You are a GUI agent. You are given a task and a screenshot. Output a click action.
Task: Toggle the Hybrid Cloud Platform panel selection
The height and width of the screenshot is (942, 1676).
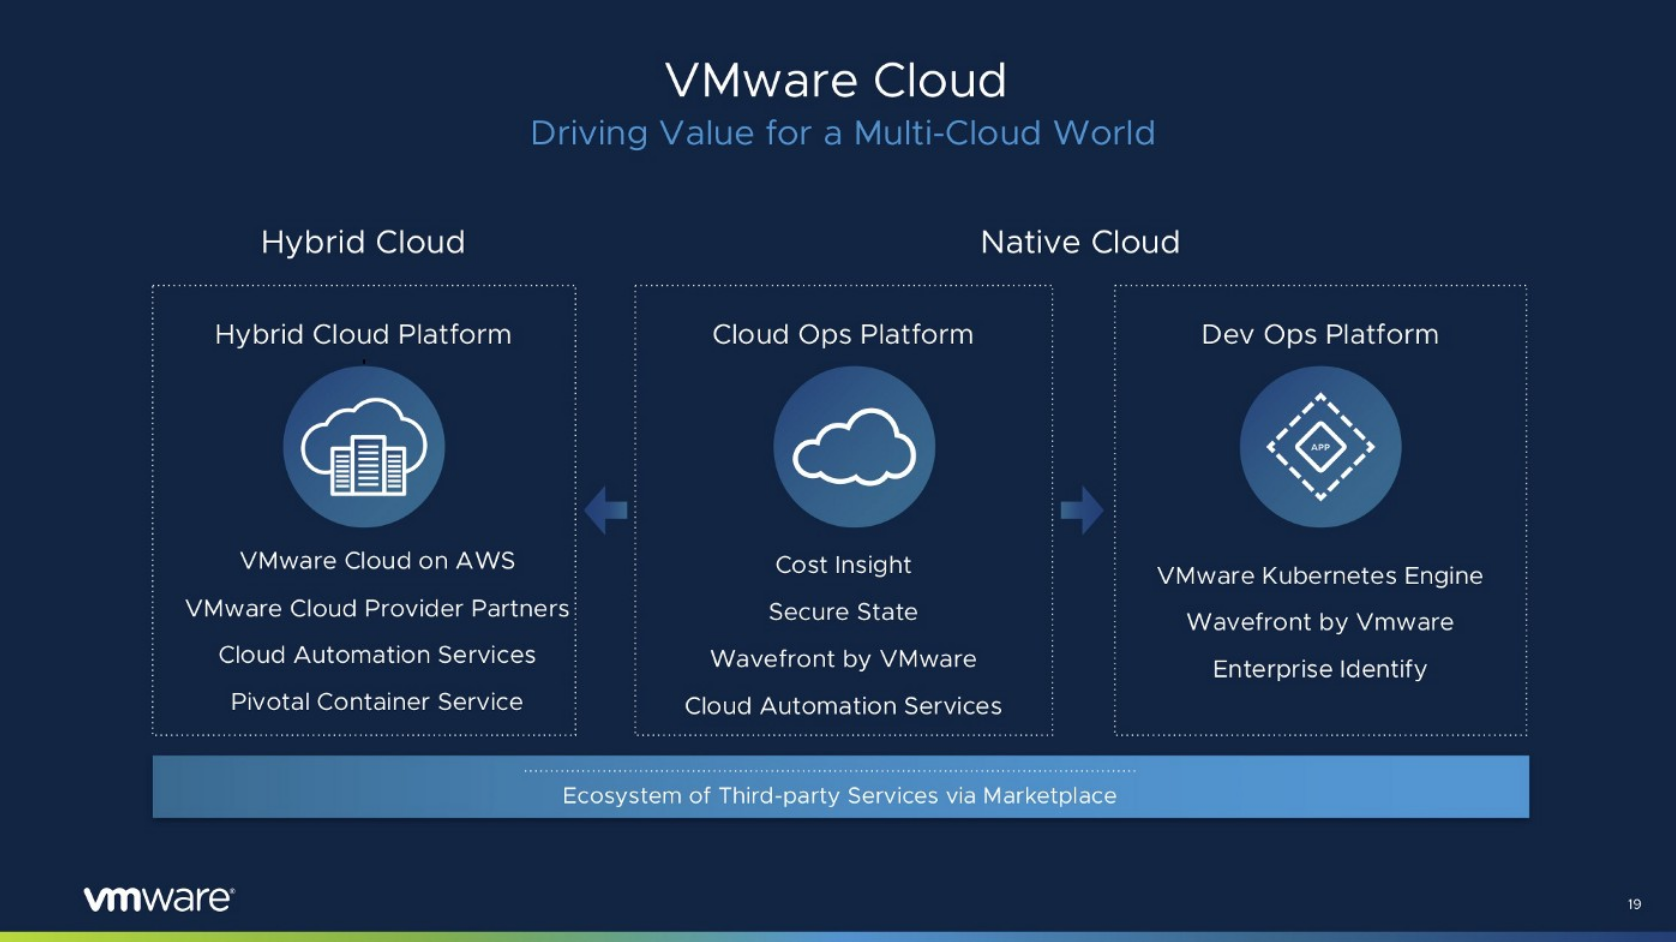tap(364, 334)
